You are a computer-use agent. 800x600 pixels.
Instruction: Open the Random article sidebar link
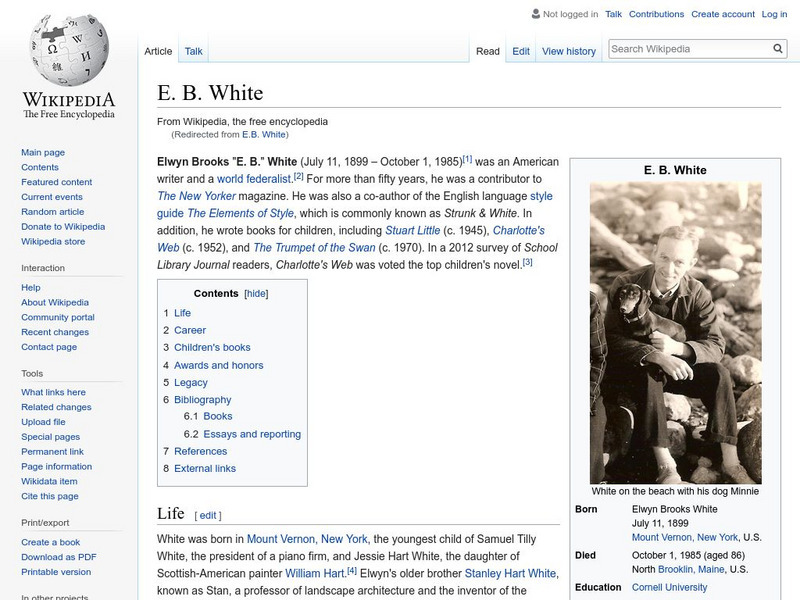(x=53, y=212)
